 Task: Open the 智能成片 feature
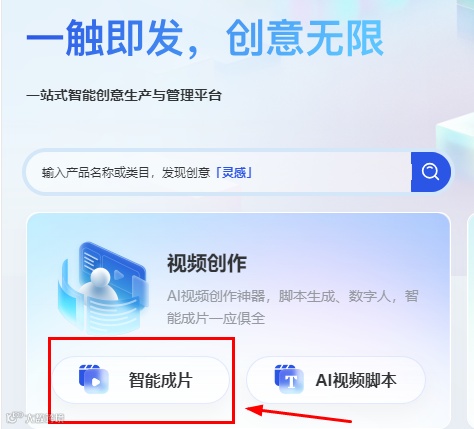tap(140, 380)
